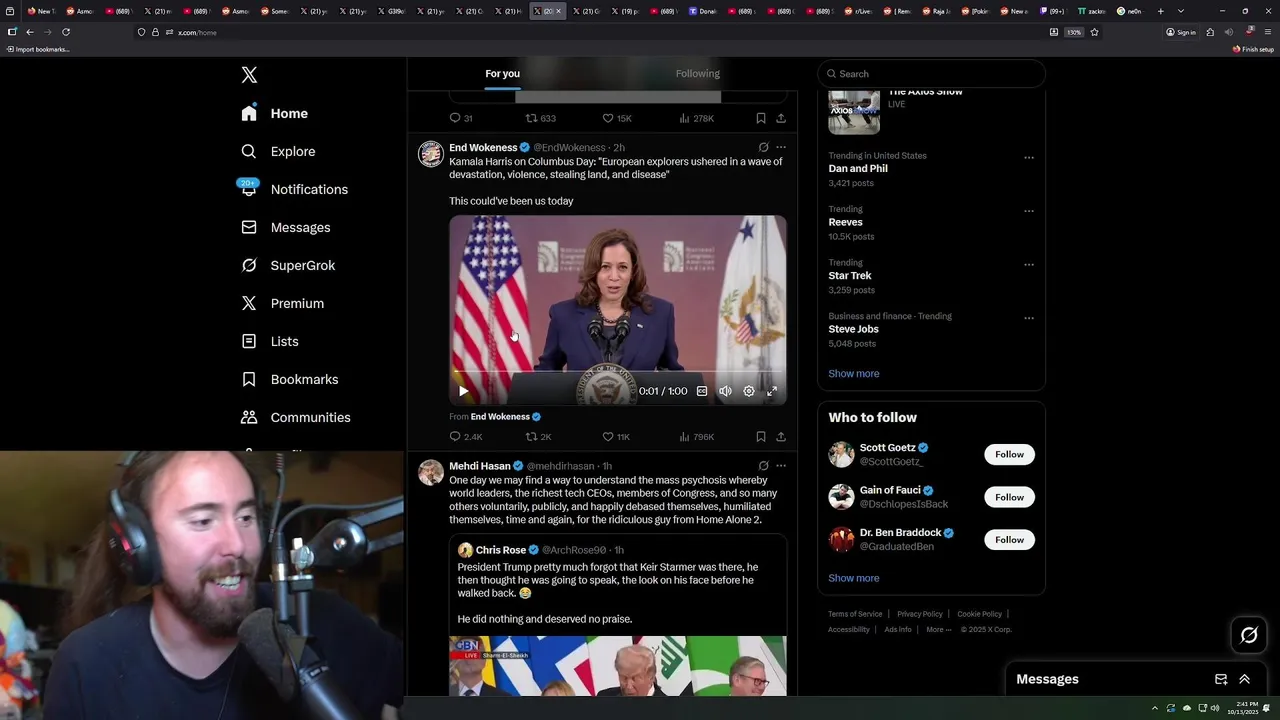
Task: Open Messages in left sidebar
Action: tap(285, 228)
